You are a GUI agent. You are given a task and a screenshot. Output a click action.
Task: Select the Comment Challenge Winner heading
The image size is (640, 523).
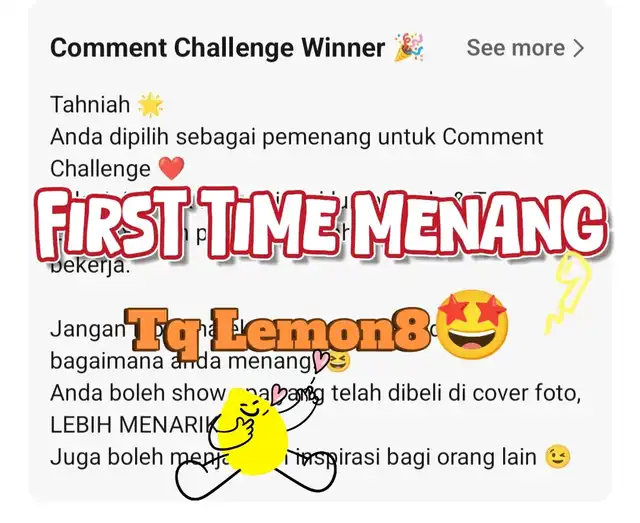[218, 48]
